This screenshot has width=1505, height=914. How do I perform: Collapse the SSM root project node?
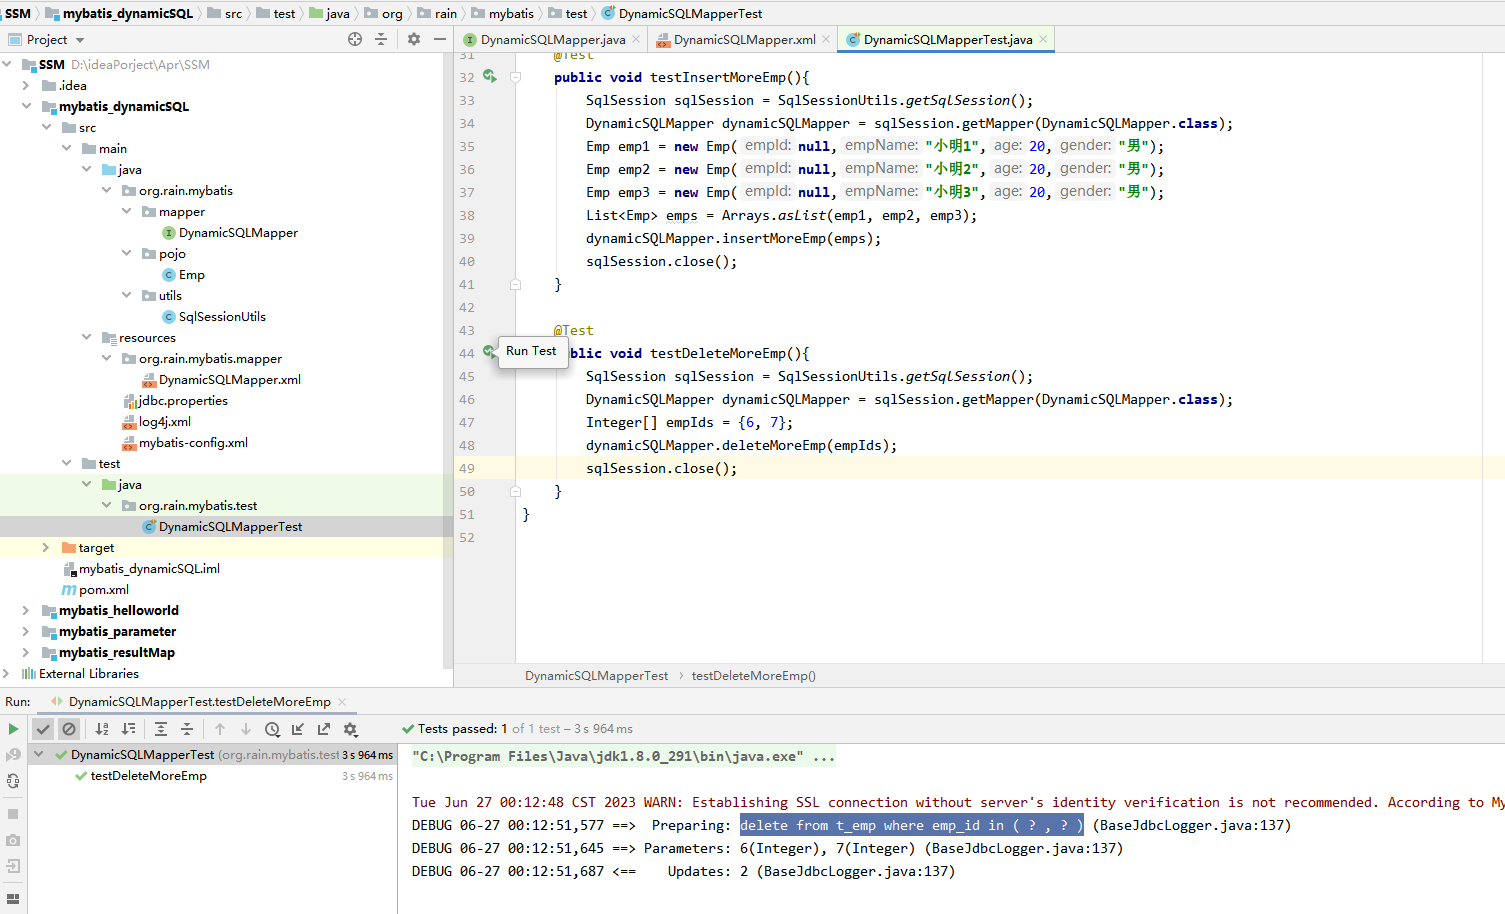point(8,64)
